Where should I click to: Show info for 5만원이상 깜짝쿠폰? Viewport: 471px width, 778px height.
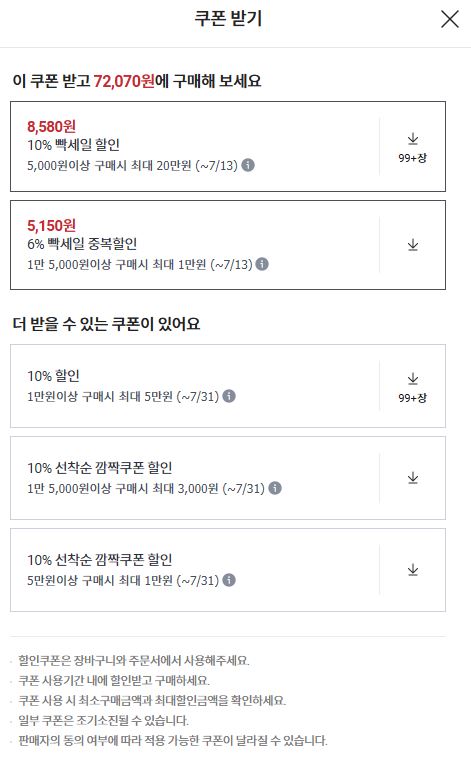tap(229, 580)
